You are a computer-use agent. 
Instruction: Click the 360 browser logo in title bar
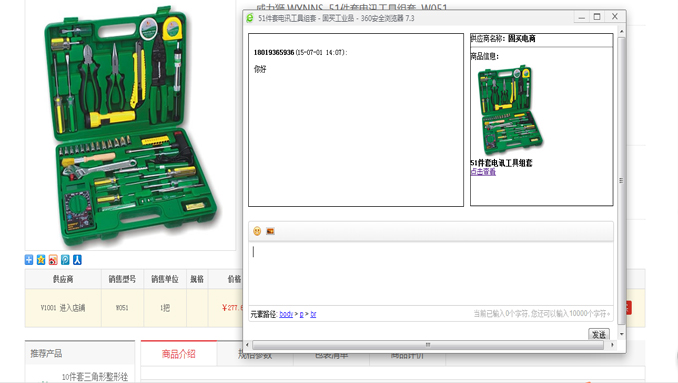[250, 18]
